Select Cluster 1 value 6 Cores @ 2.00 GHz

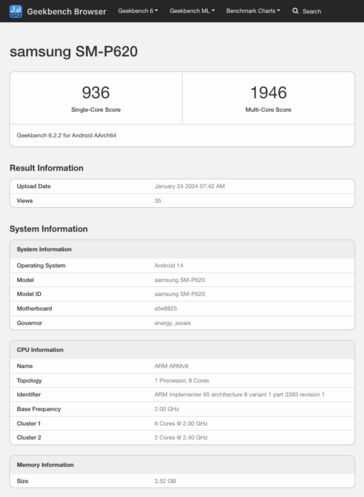coord(181,423)
